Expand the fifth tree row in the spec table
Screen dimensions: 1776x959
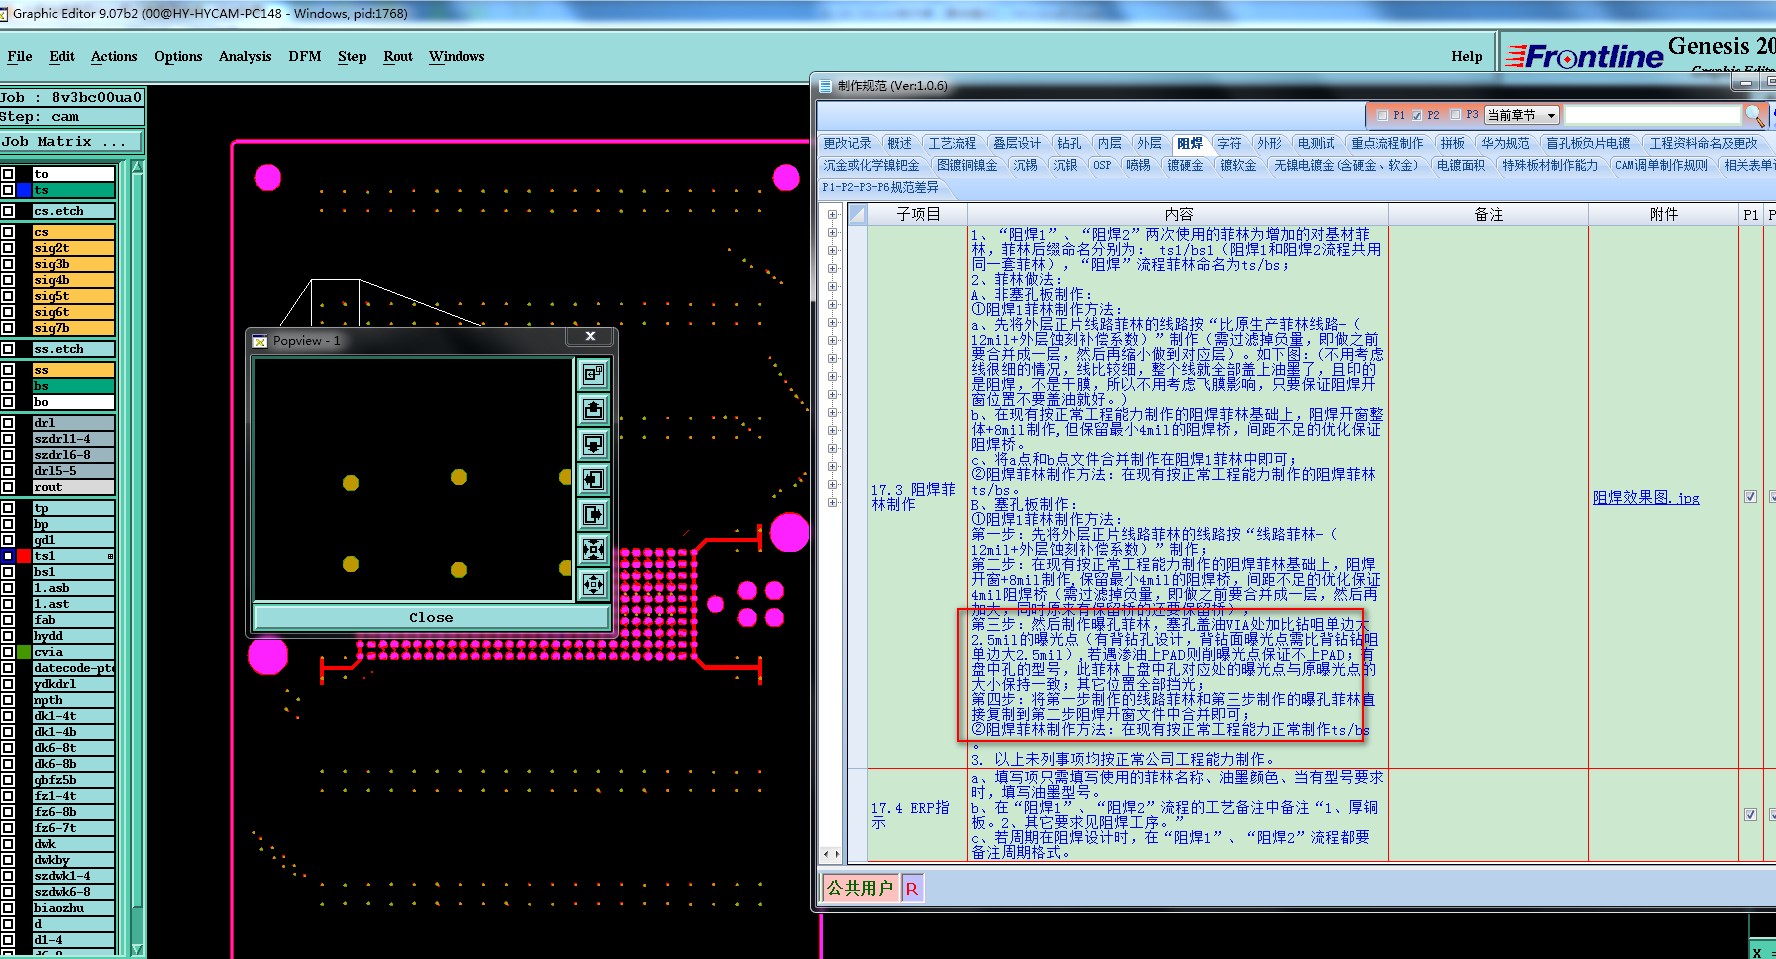(x=832, y=286)
